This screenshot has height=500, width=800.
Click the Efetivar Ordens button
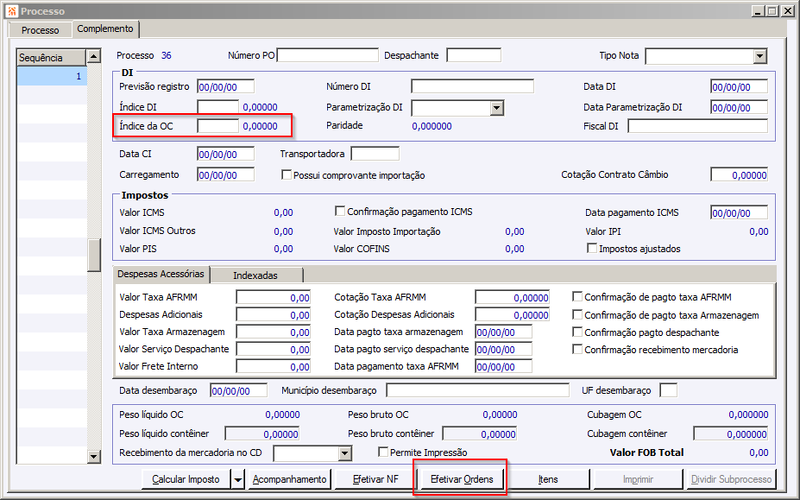tap(462, 479)
